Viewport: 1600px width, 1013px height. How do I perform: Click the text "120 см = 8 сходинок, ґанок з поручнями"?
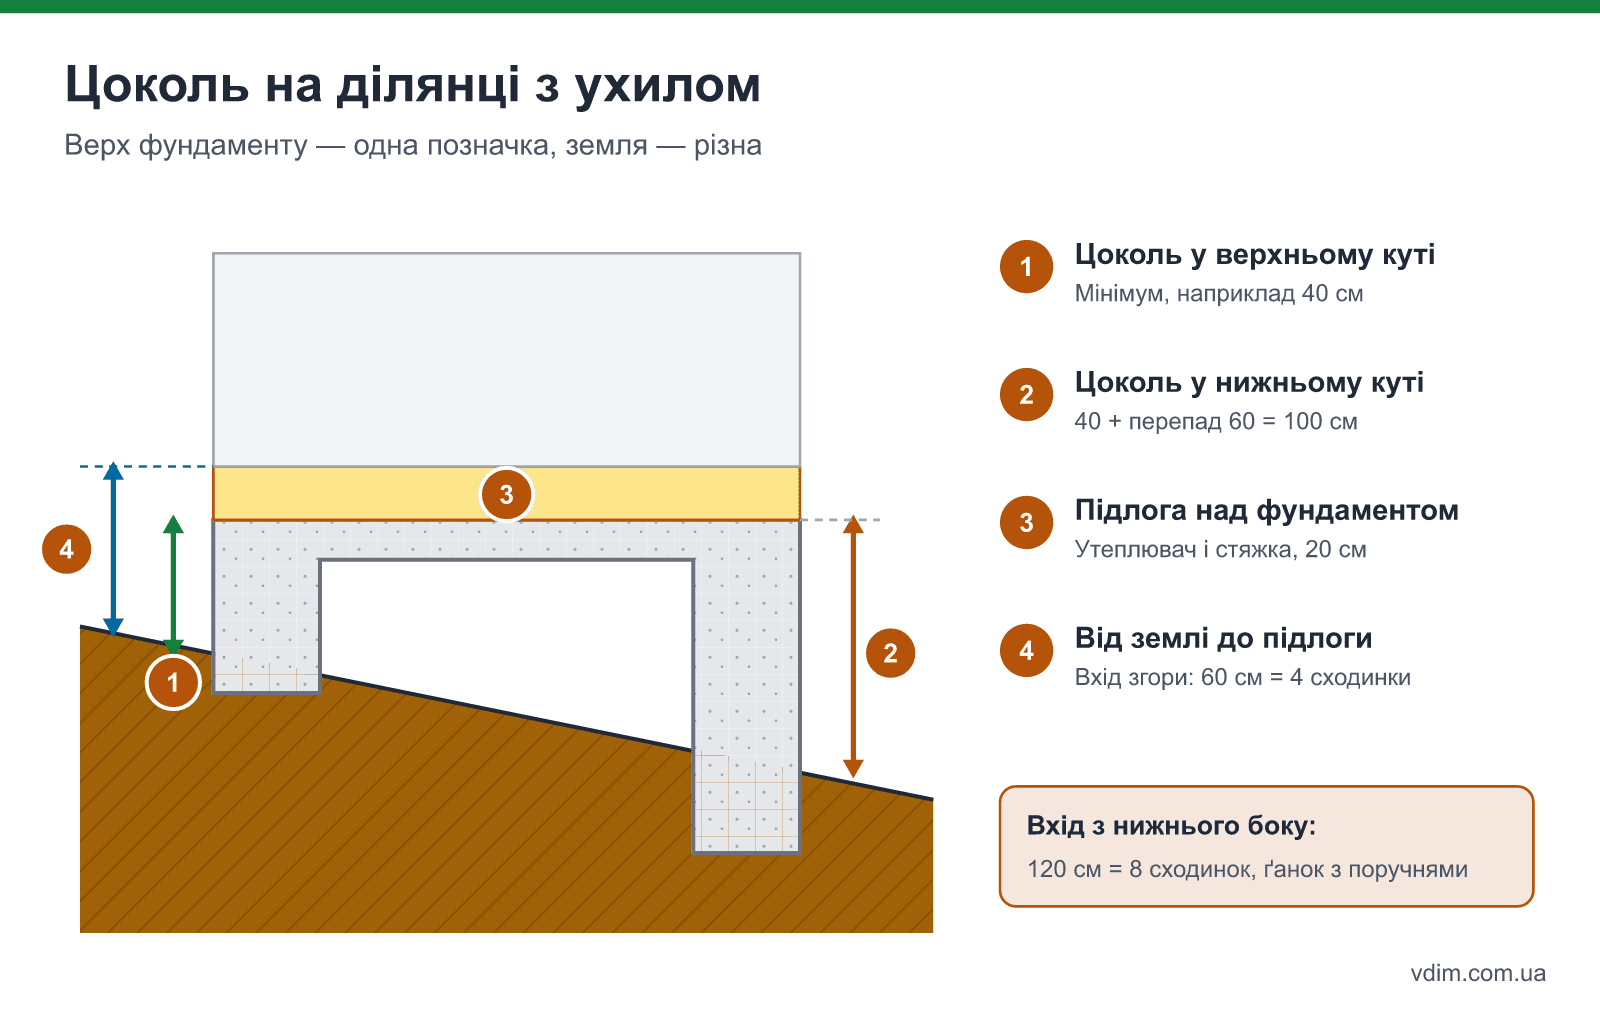1247,870
